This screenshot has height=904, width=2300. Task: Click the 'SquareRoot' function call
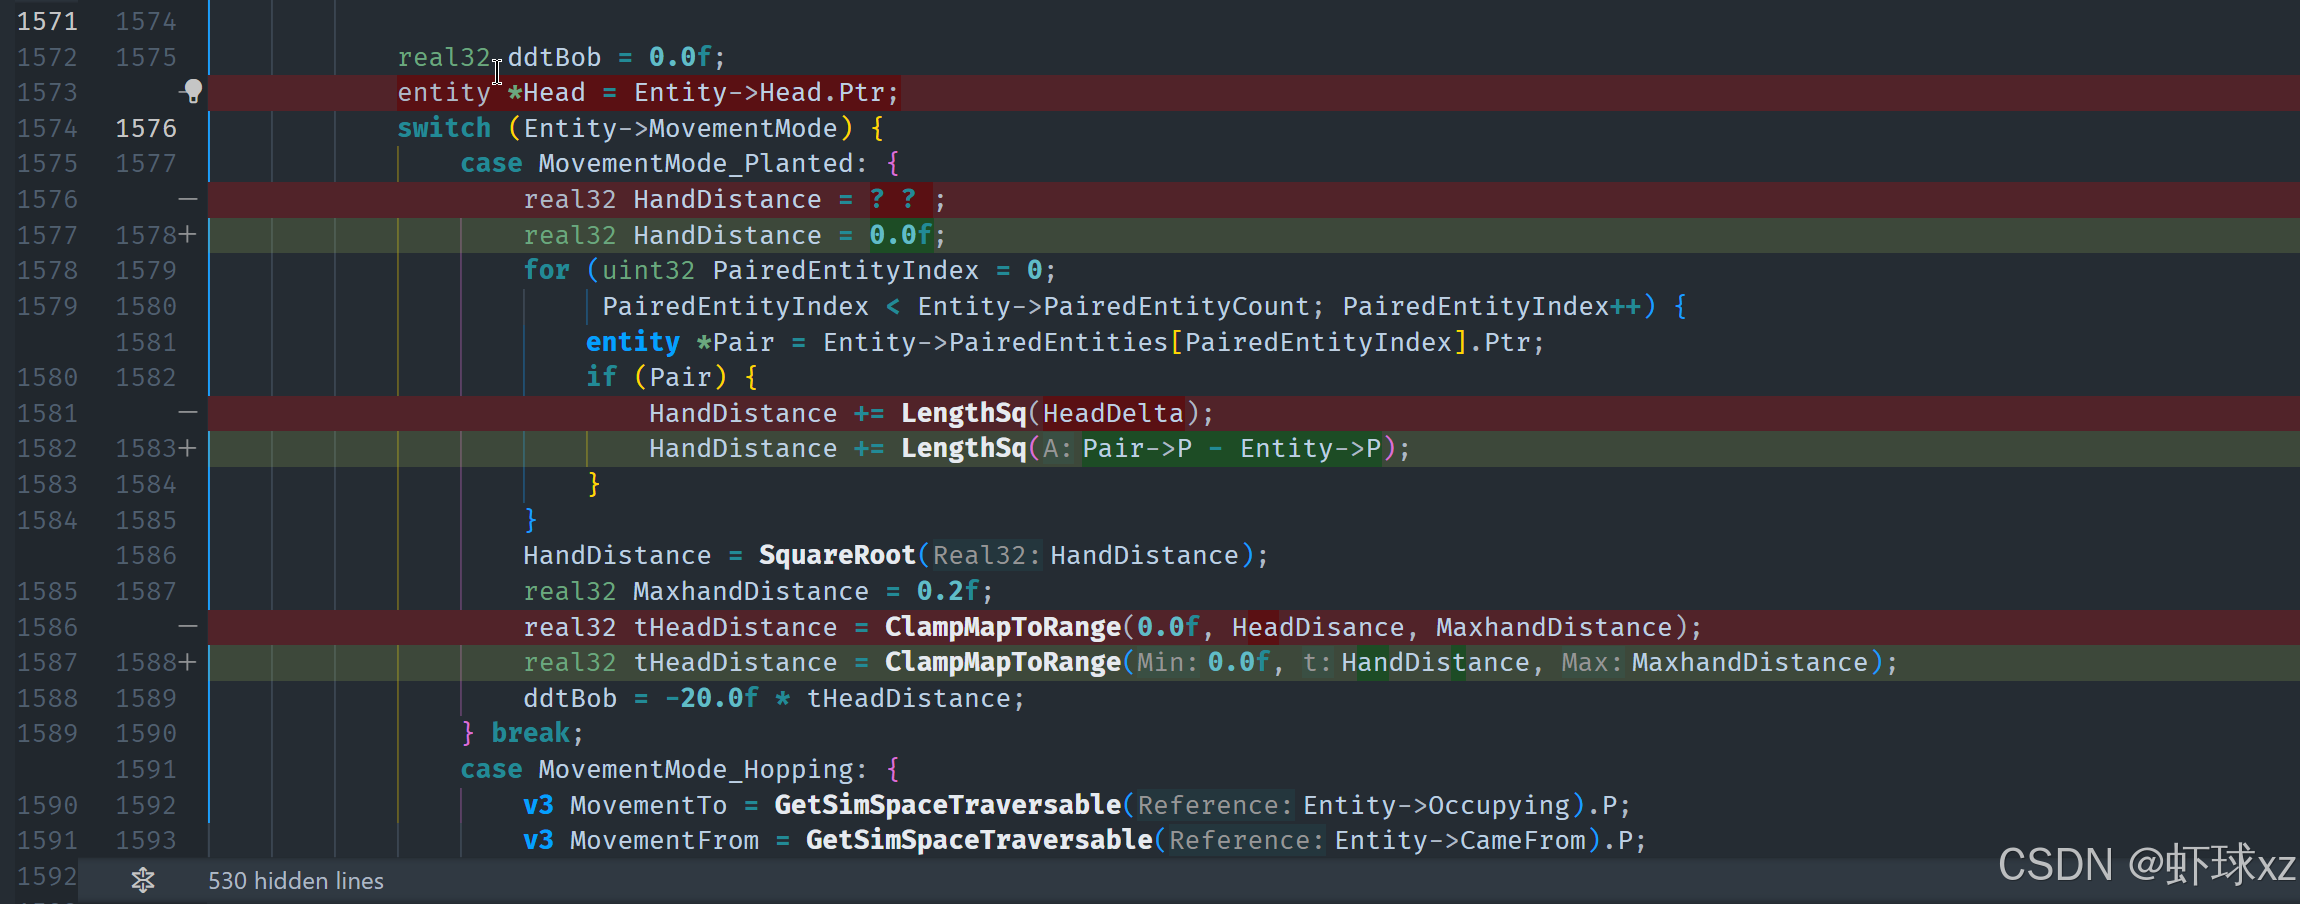pos(837,555)
